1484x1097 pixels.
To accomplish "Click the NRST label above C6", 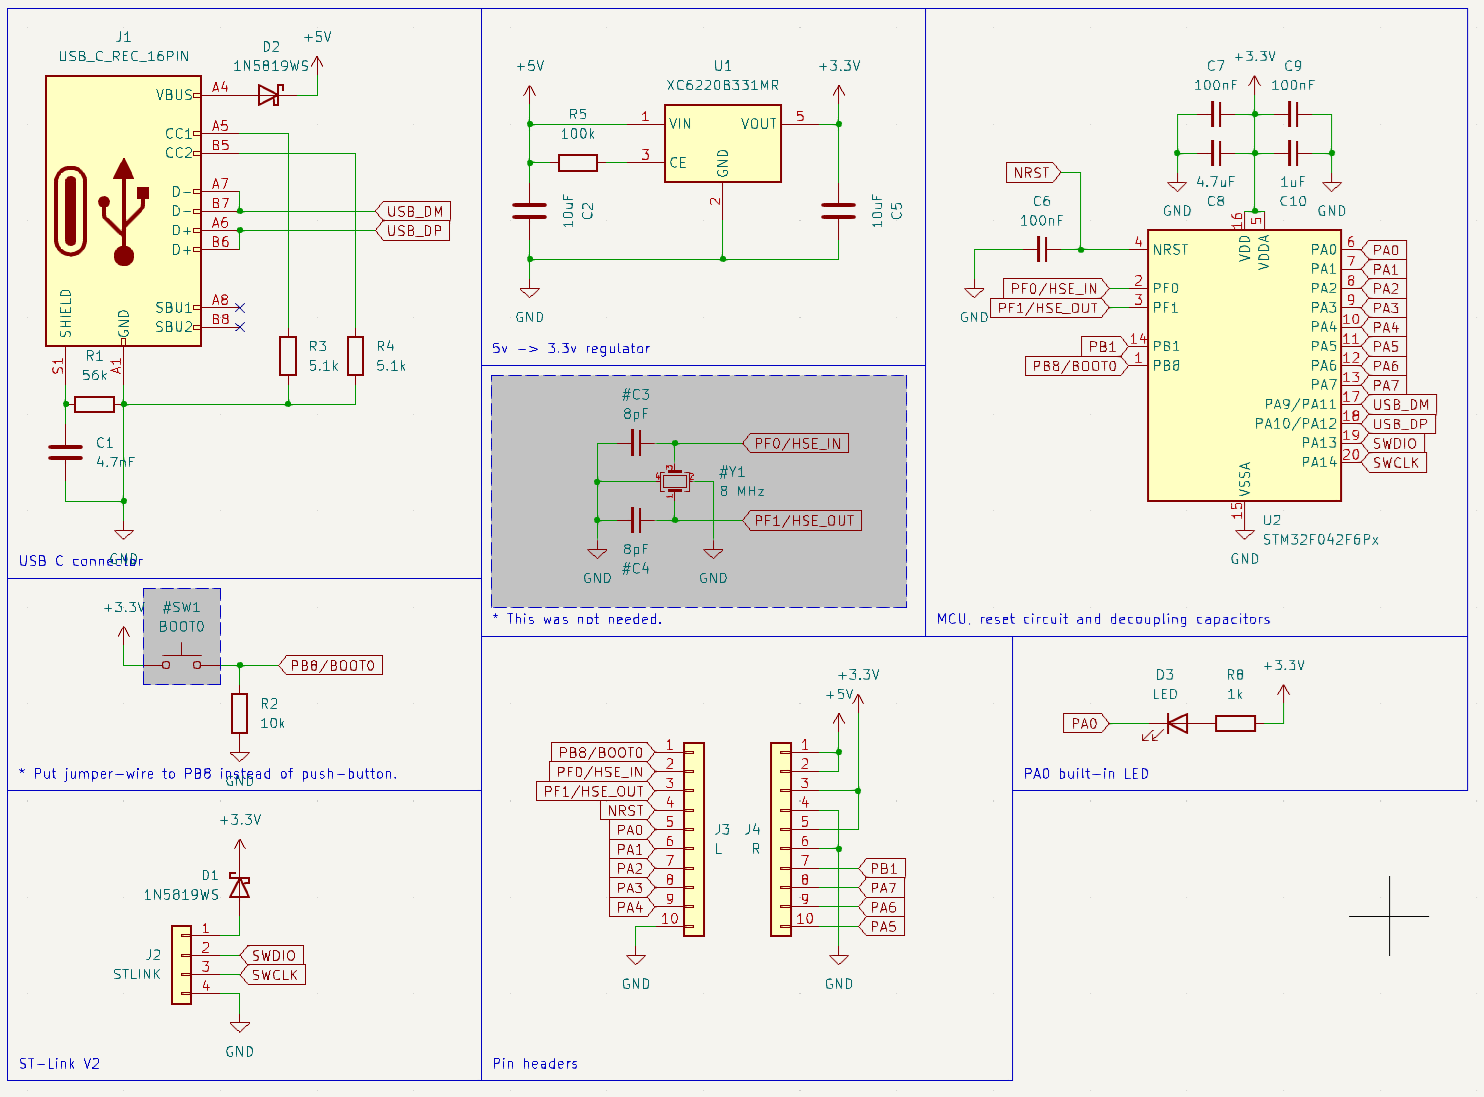I will click(1033, 173).
